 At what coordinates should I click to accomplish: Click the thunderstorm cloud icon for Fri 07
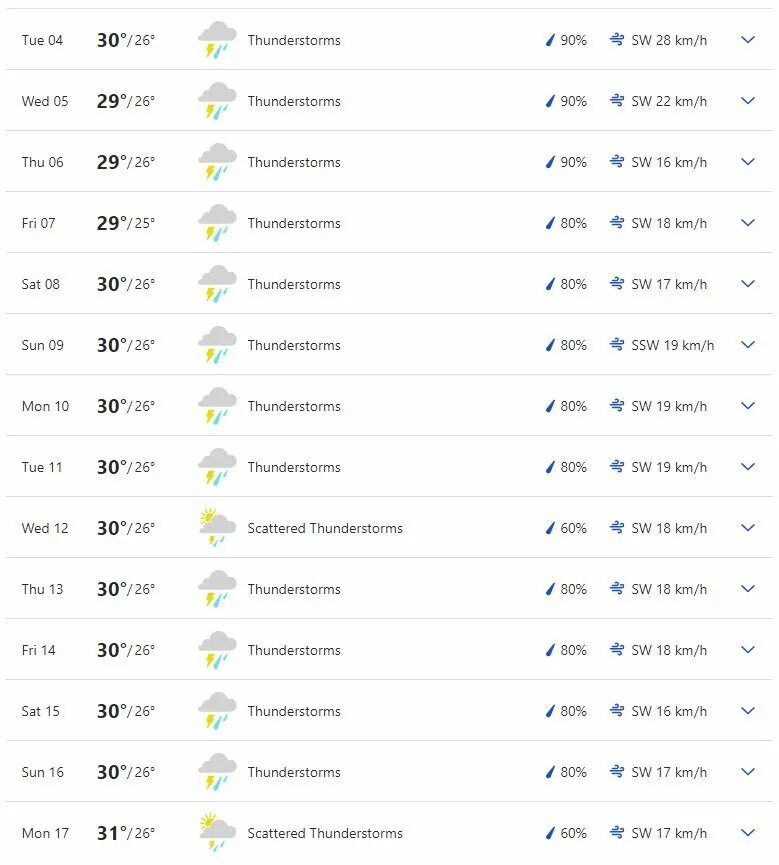click(x=217, y=223)
